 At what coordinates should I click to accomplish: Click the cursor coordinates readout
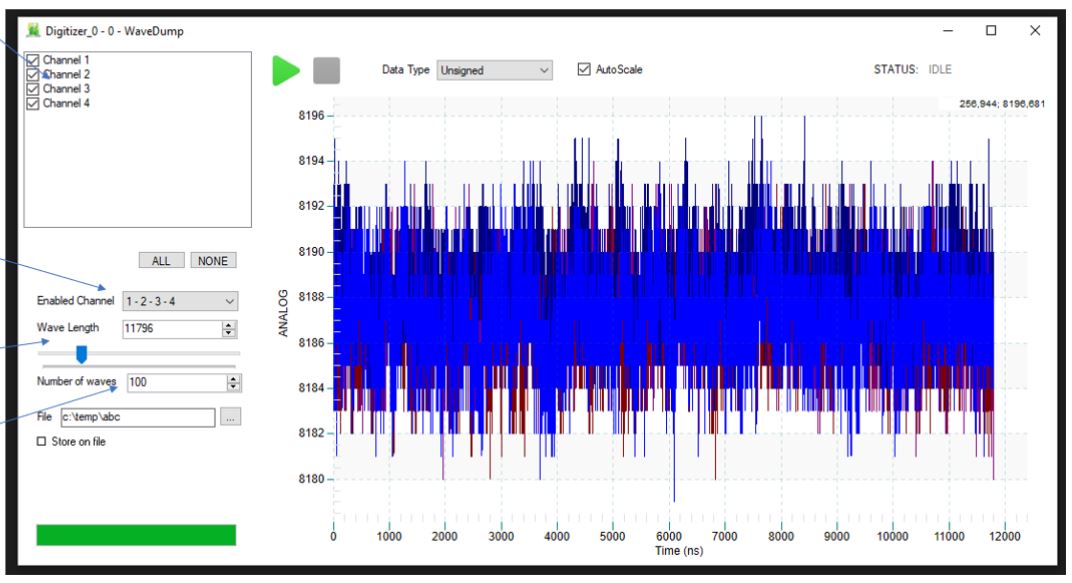(x=1002, y=104)
